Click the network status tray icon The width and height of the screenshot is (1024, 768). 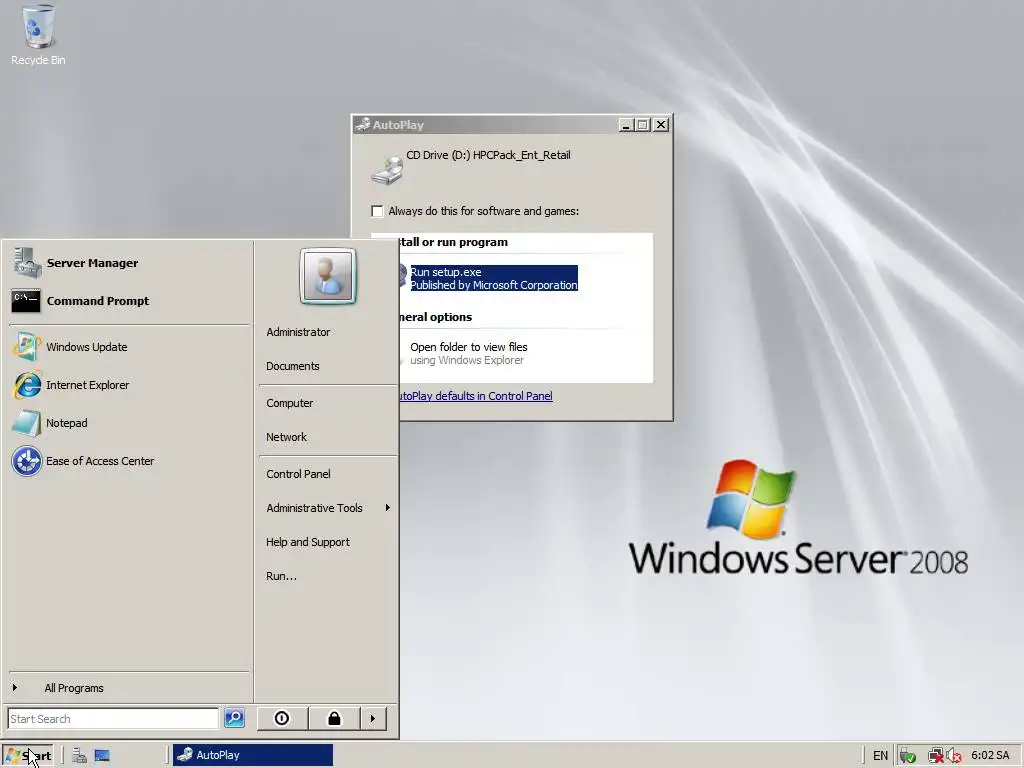935,756
